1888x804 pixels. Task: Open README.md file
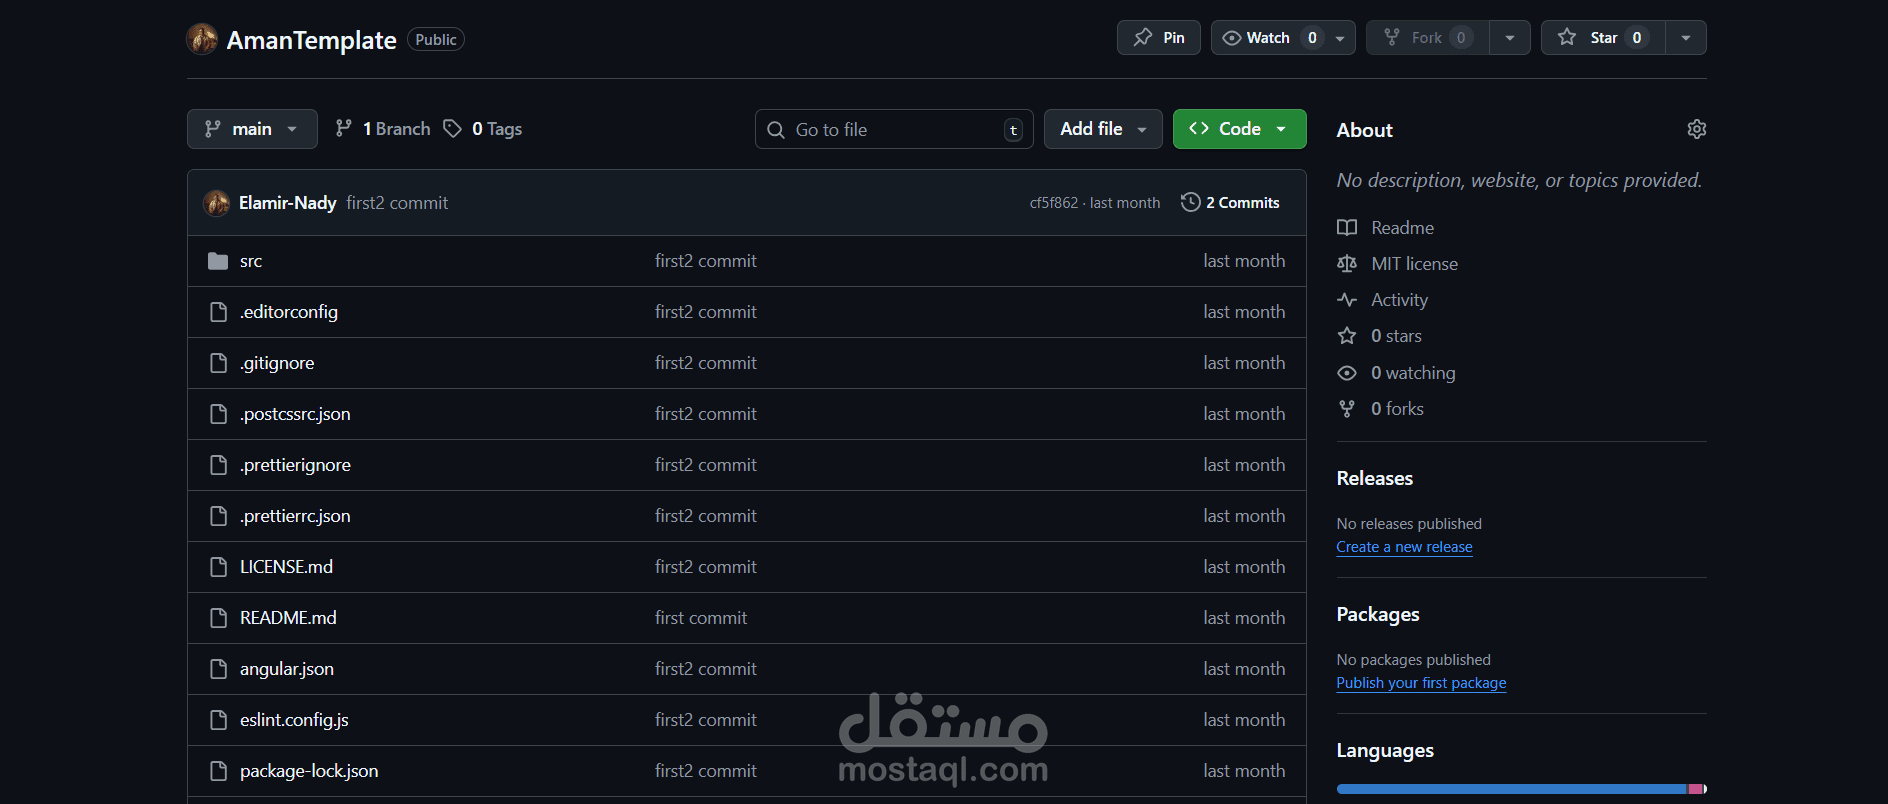pyautogui.click(x=288, y=618)
